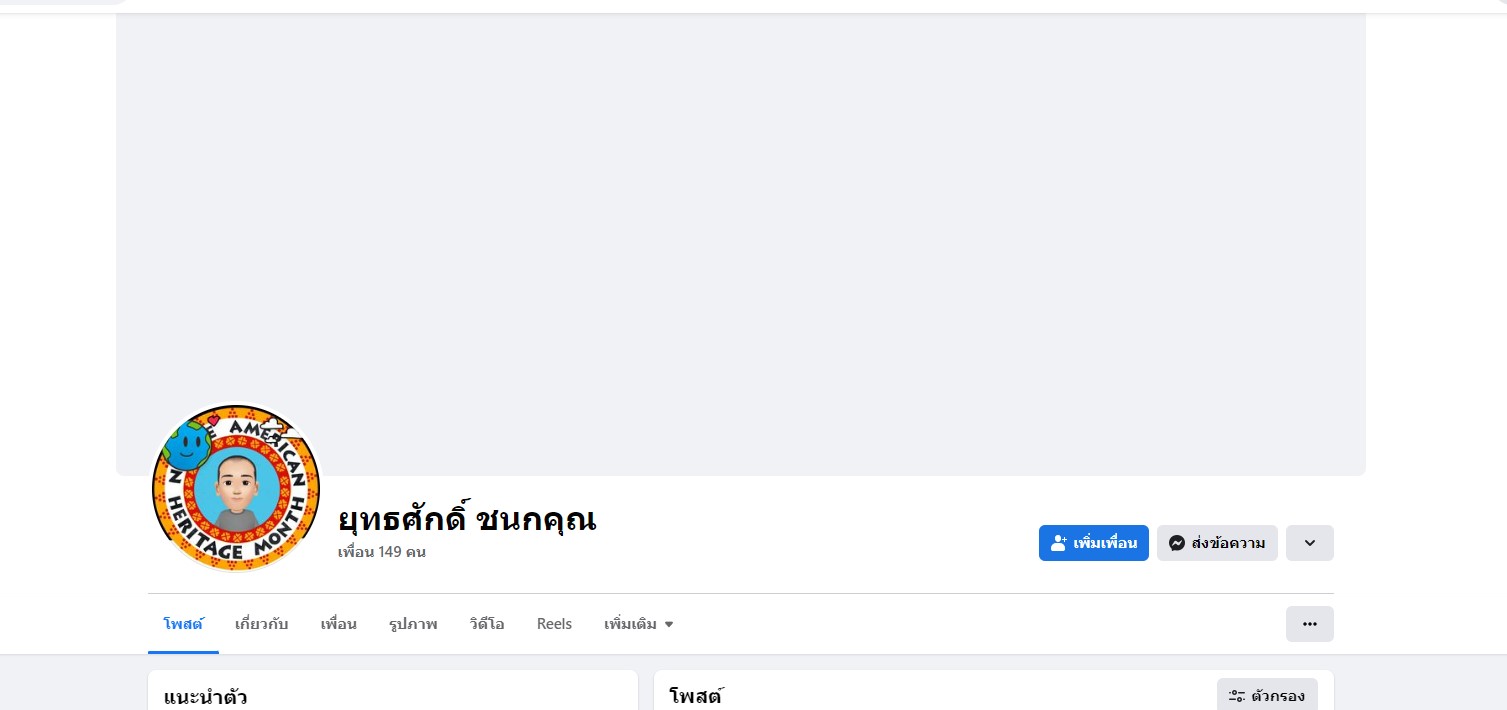Click the แนะนำตัว section heading
This screenshot has width=1507, height=710.
(x=205, y=696)
